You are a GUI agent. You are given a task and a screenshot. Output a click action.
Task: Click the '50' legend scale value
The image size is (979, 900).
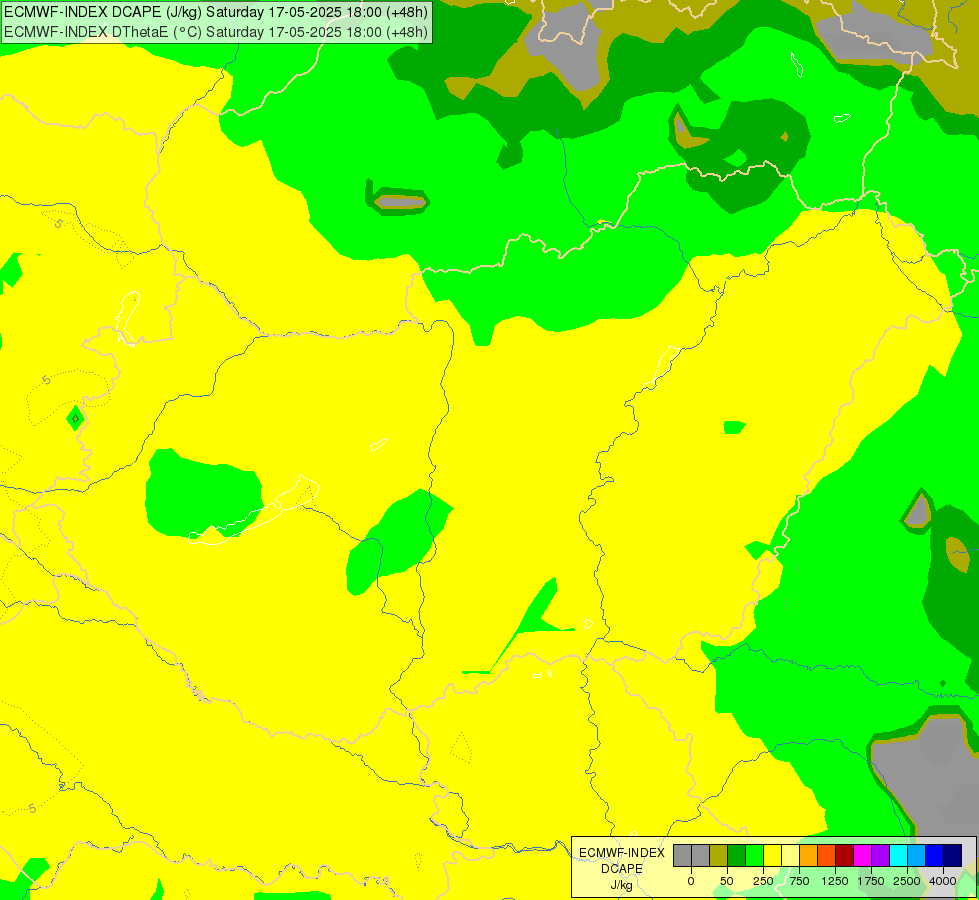pos(727,881)
